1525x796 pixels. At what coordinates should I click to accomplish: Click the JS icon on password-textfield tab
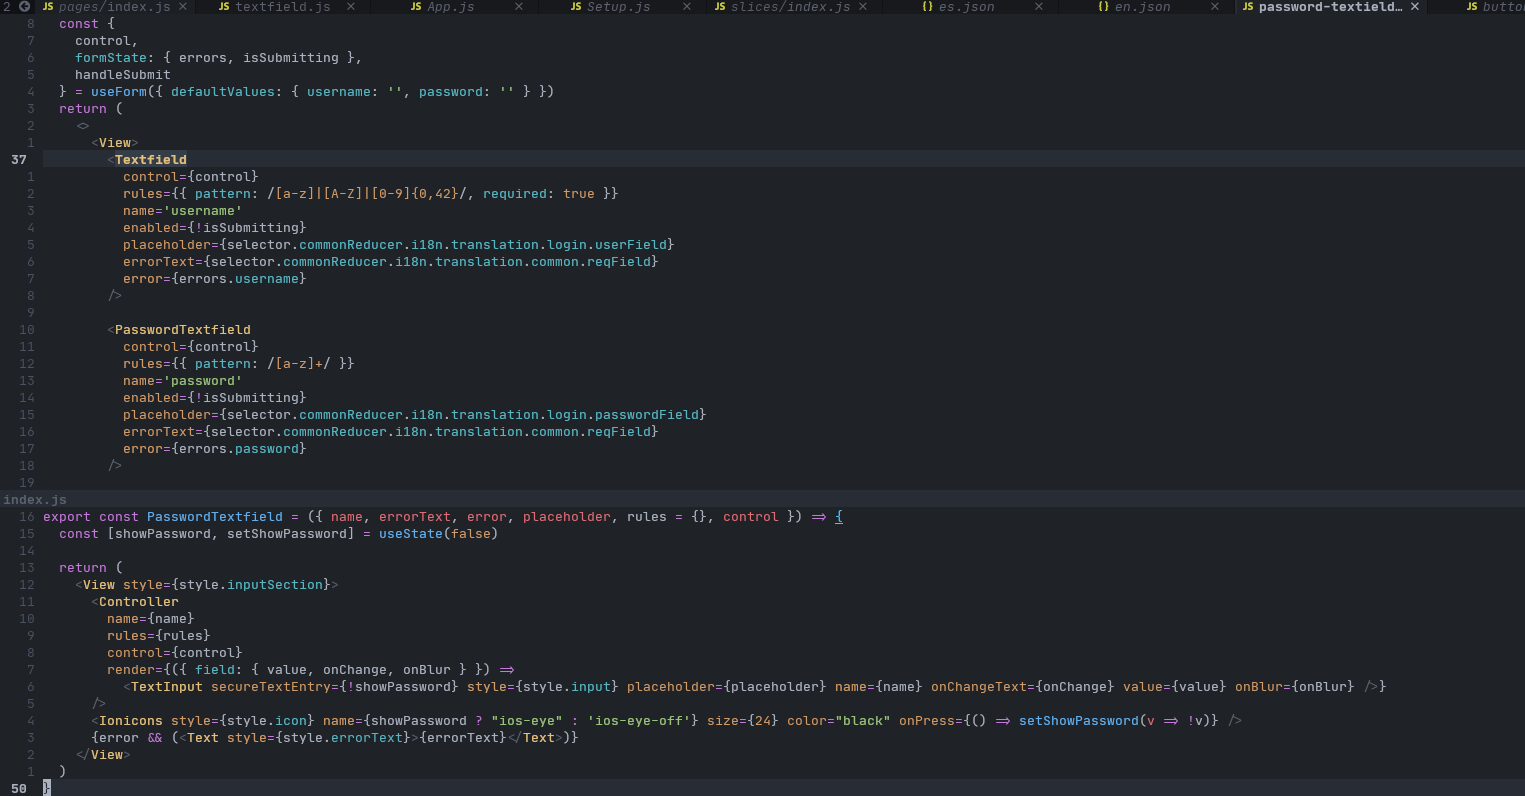point(1248,7)
